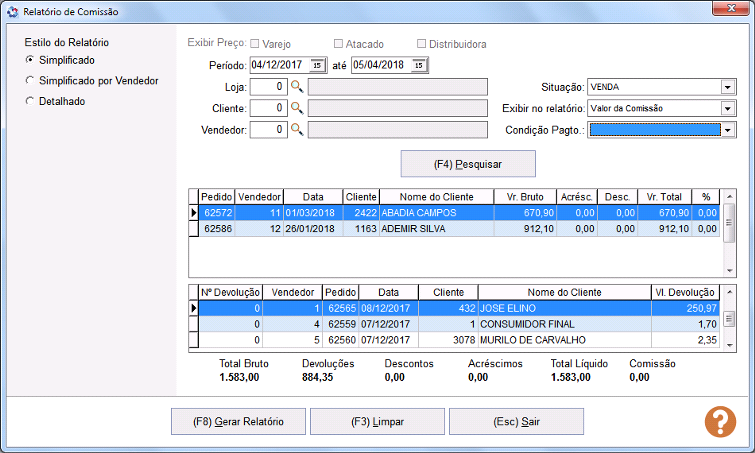This screenshot has height=453, width=755.
Task: Expand the Situação dropdown
Action: (727, 87)
